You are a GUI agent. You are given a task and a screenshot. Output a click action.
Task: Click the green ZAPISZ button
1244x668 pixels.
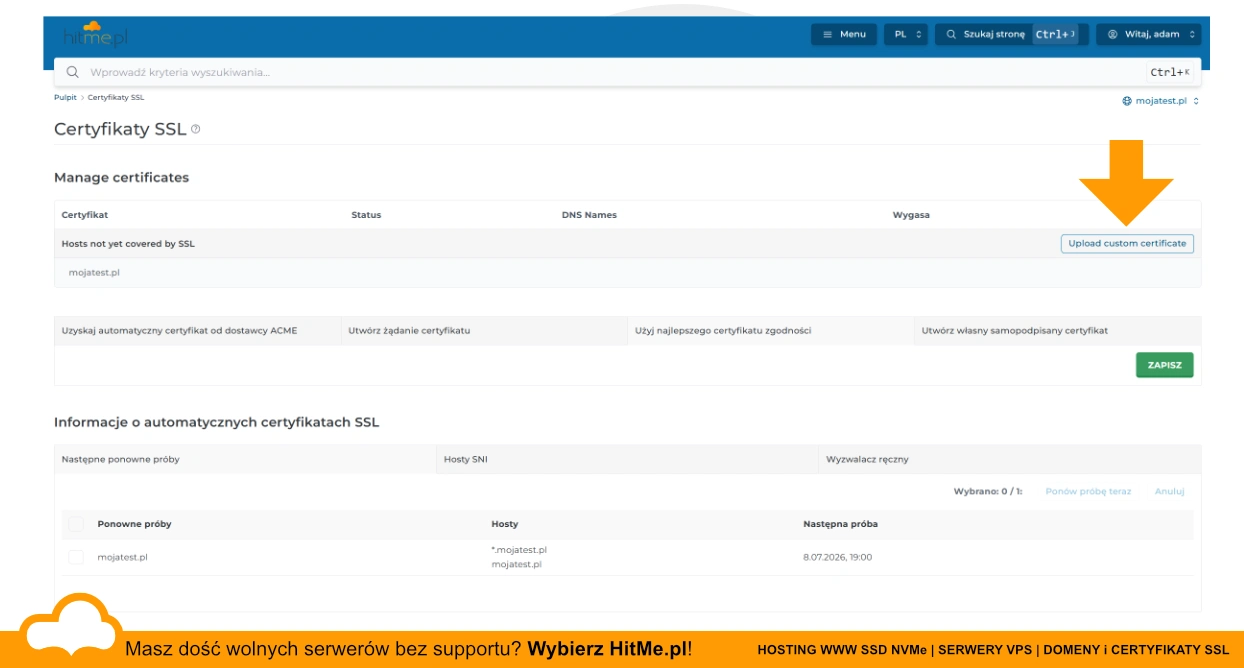(x=1164, y=365)
